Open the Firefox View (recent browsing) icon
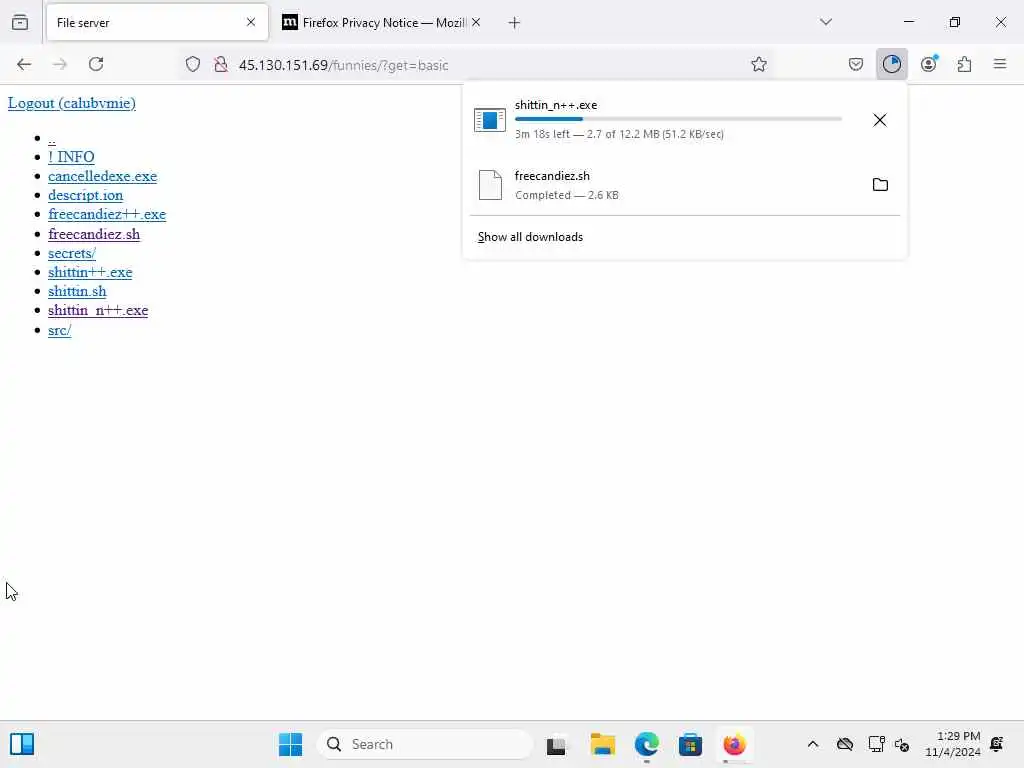Viewport: 1024px width, 768px height. click(x=20, y=22)
